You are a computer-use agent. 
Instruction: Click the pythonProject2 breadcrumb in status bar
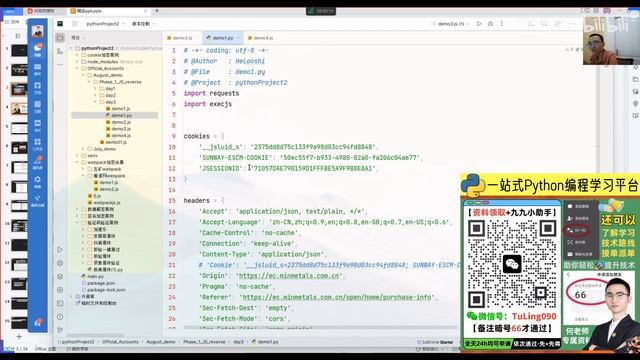coord(76,342)
